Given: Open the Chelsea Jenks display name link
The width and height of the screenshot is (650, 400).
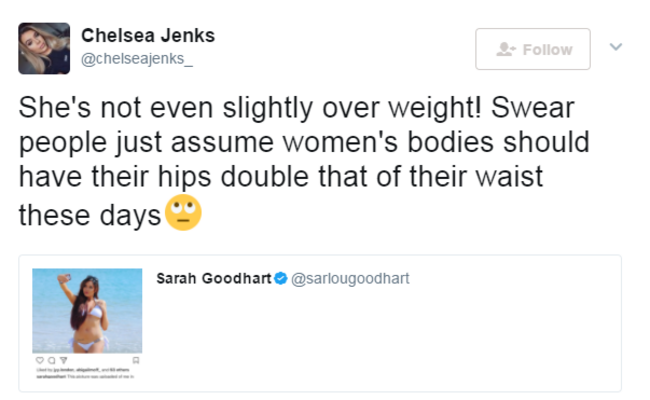Looking at the screenshot, I should (x=147, y=36).
